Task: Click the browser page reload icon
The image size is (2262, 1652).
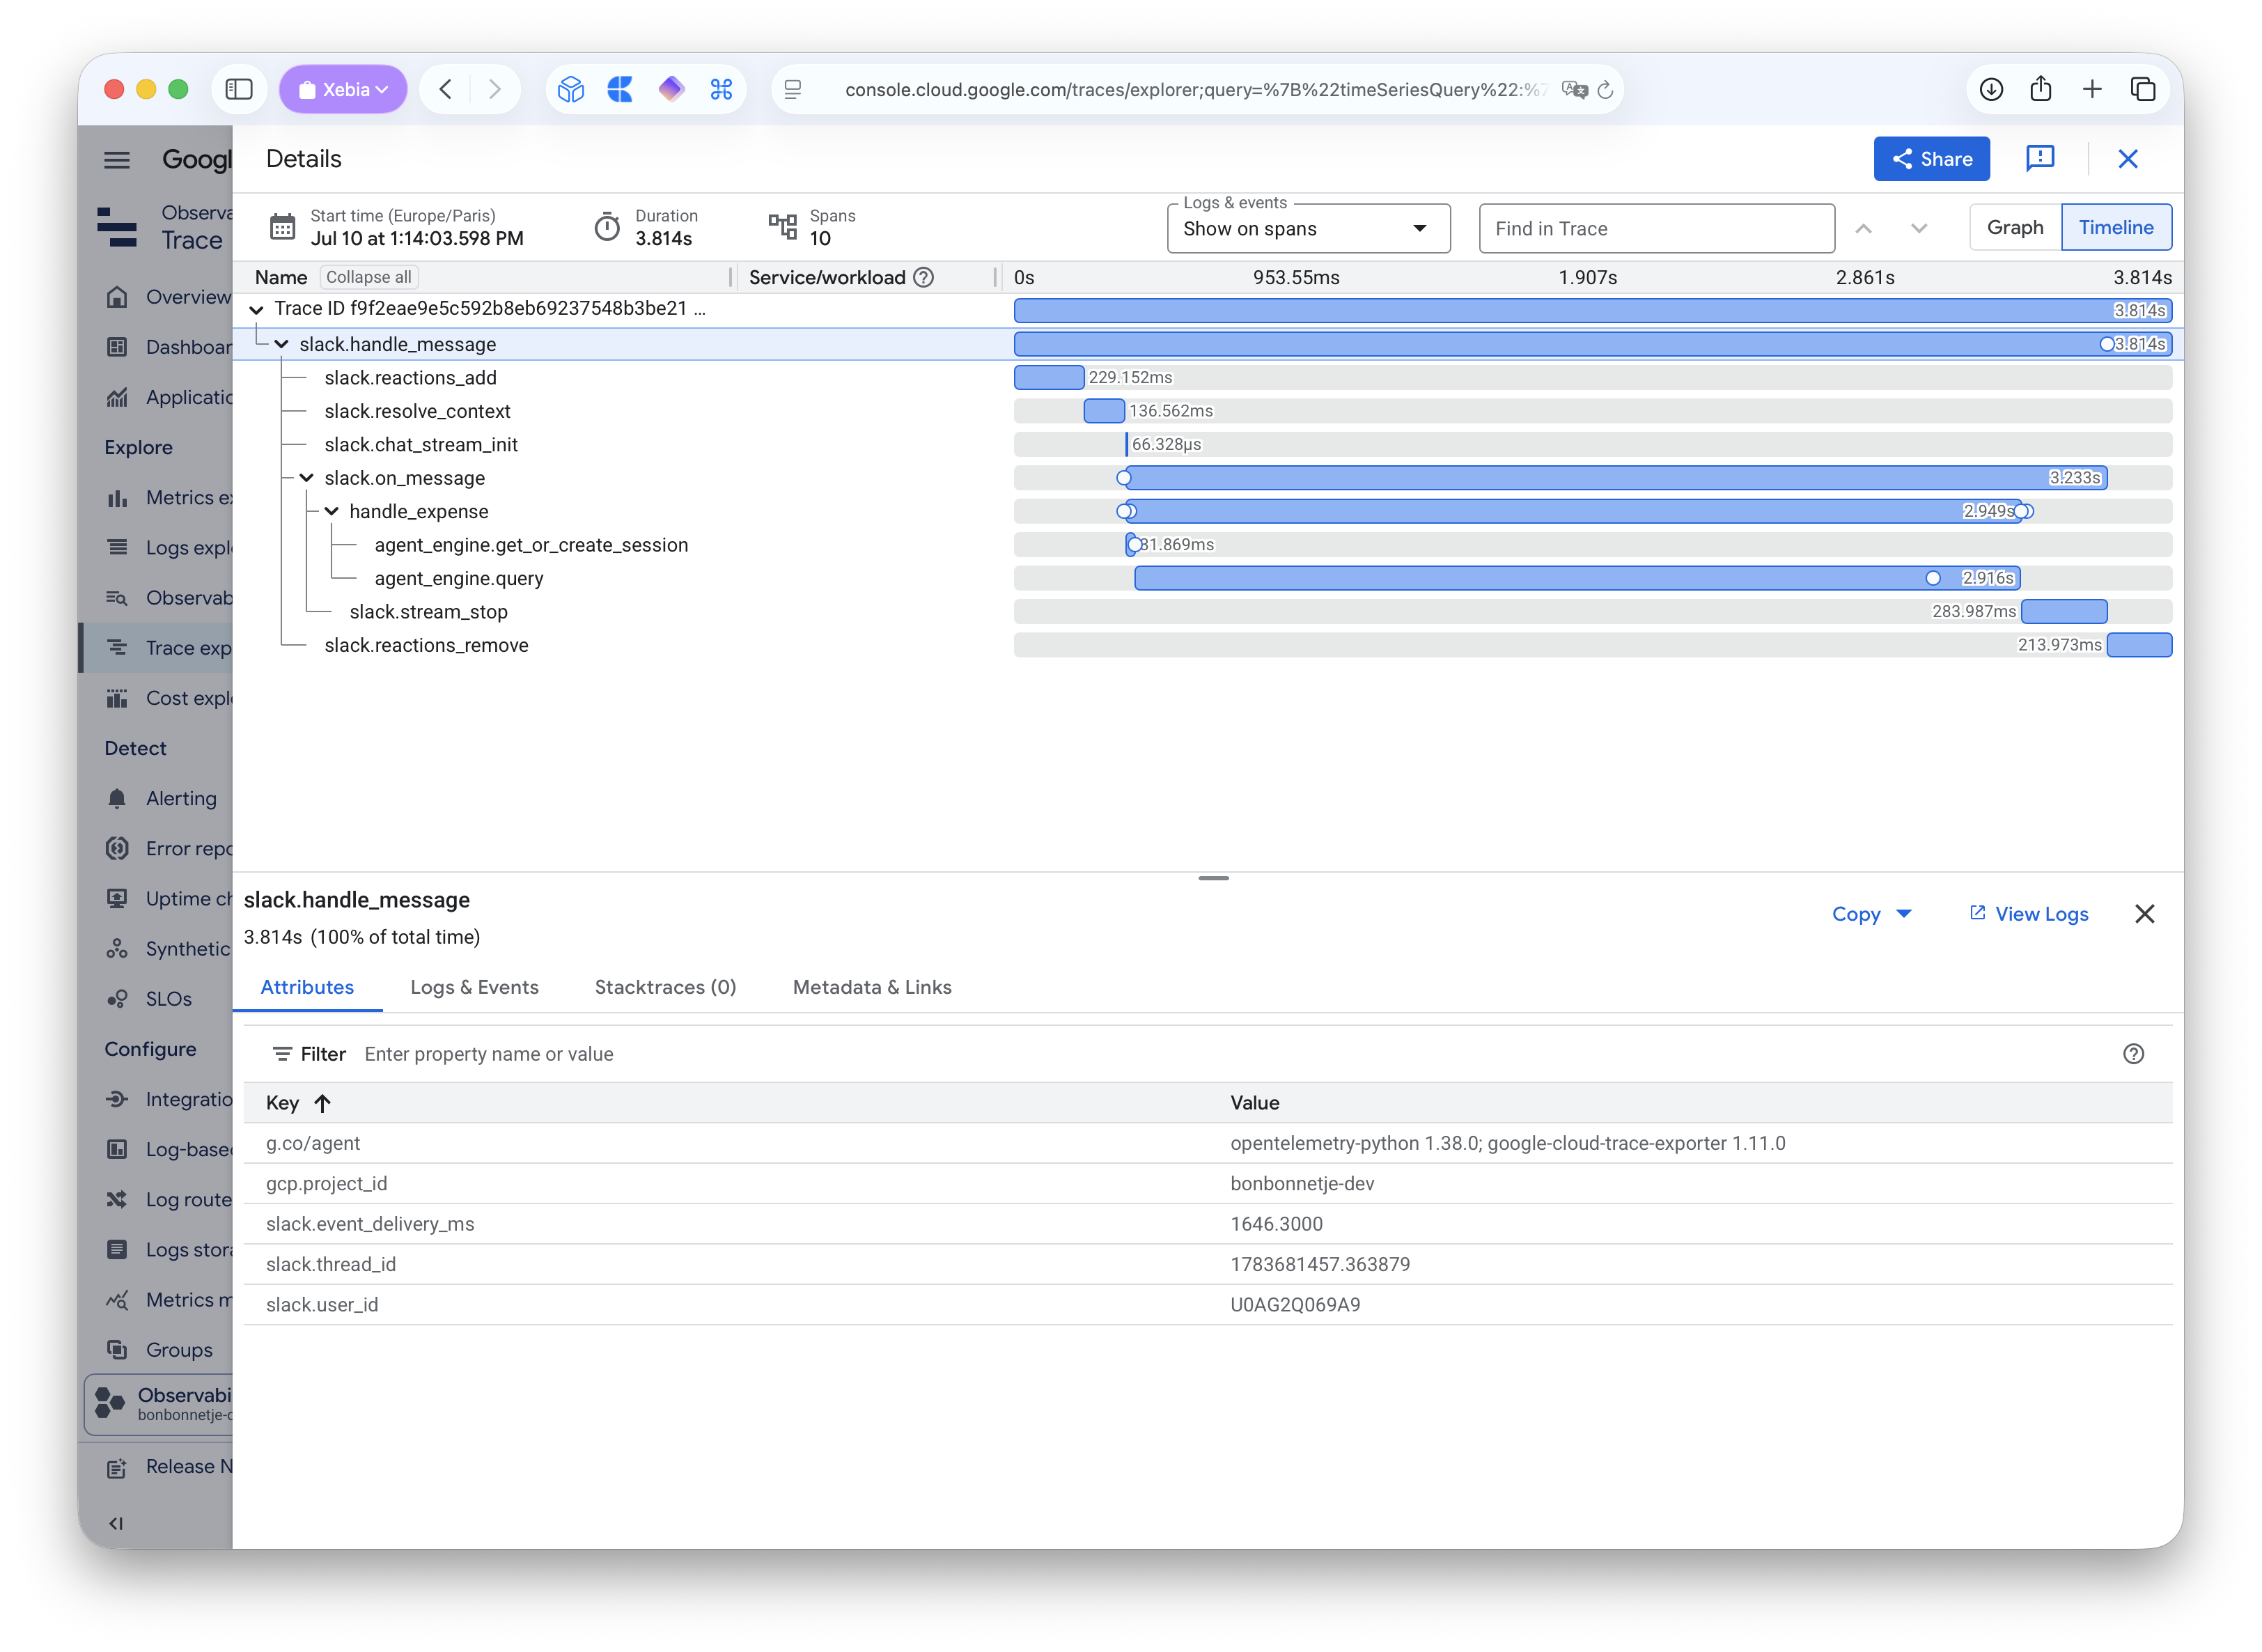Action: click(x=1605, y=90)
